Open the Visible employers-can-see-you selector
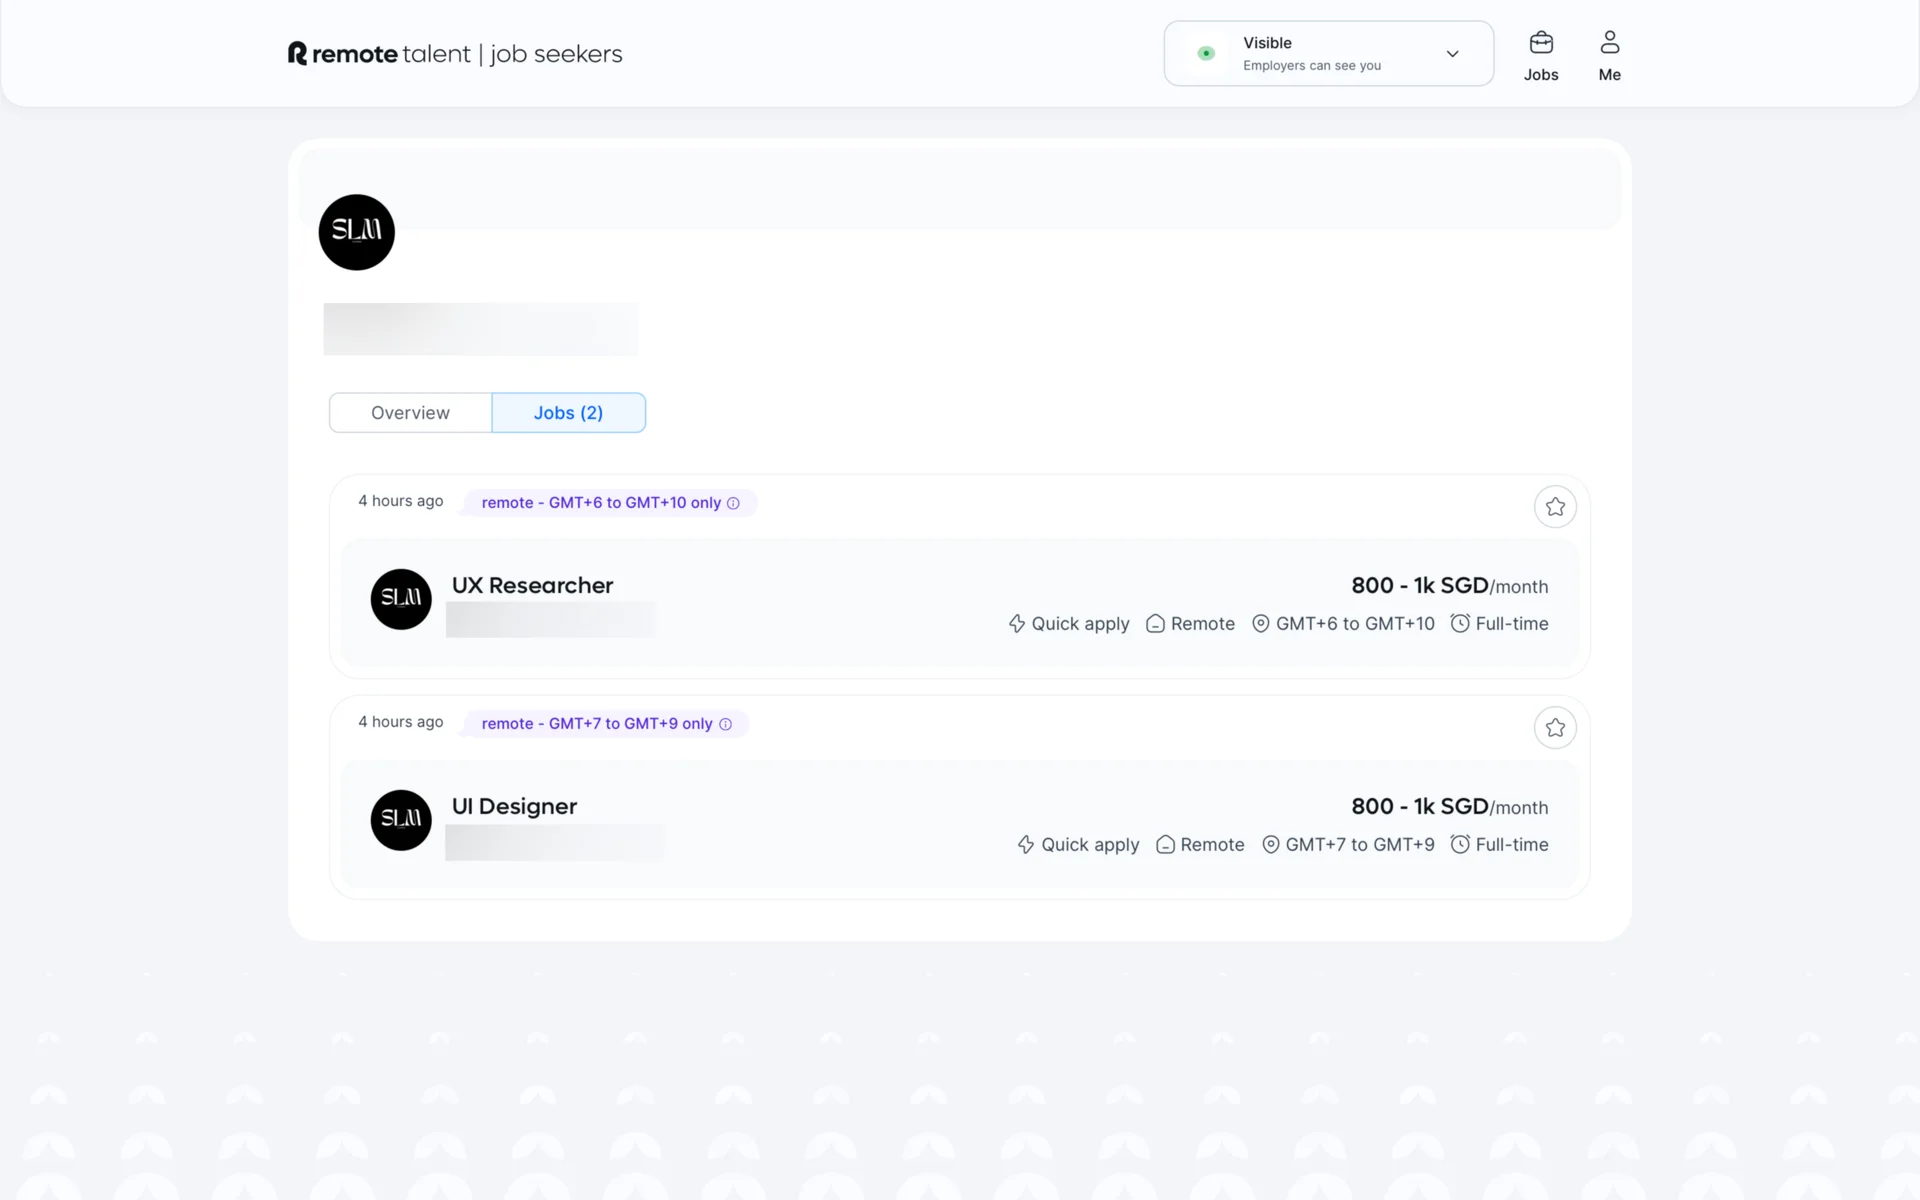 [1311, 54]
